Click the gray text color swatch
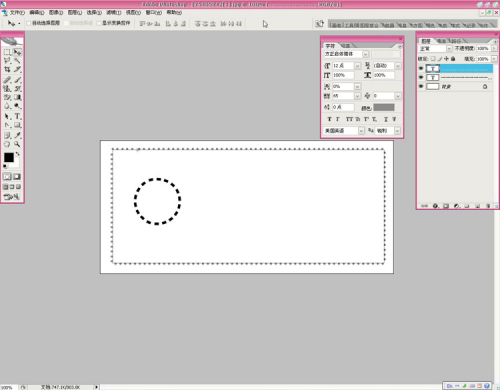Image resolution: width=500 pixels, height=390 pixels. pyautogui.click(x=384, y=107)
